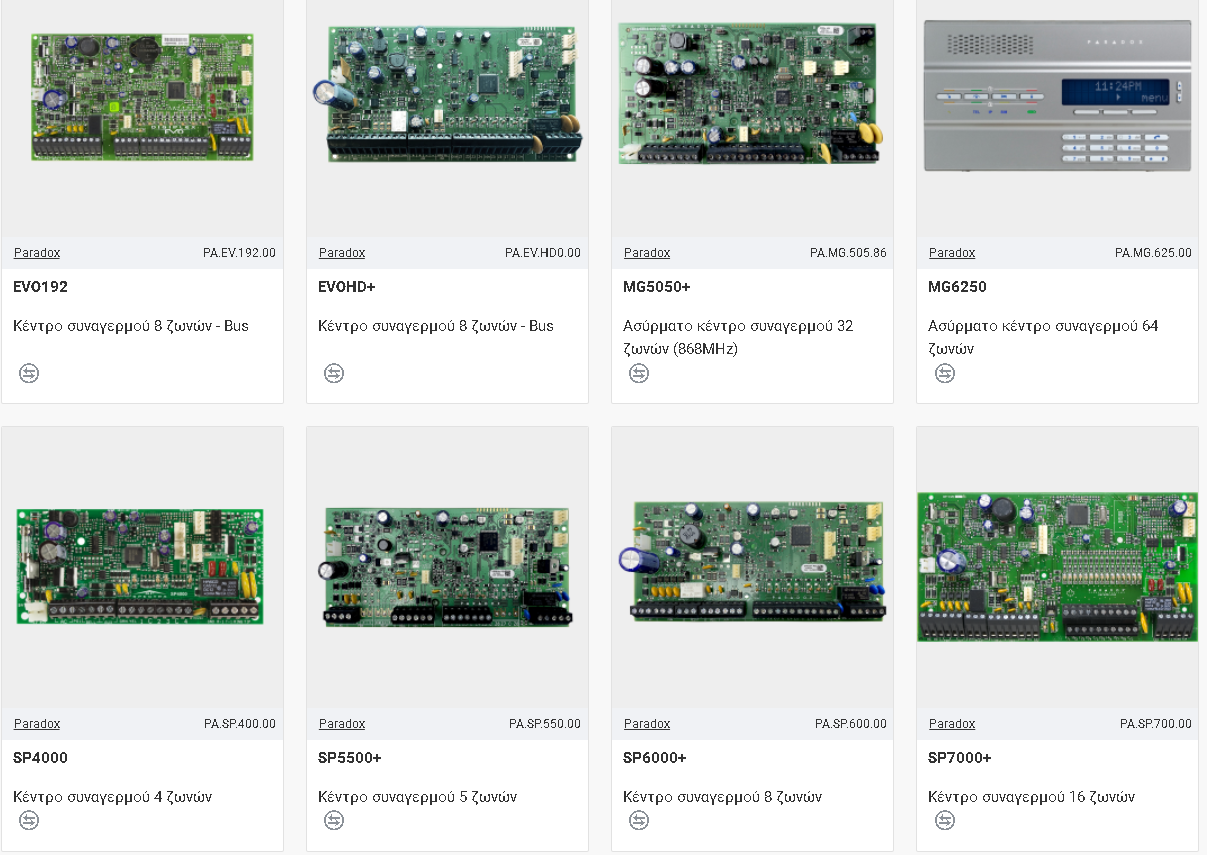Click product code PA.SP.700.00
Viewport: 1207px width, 855px height.
1156,724
